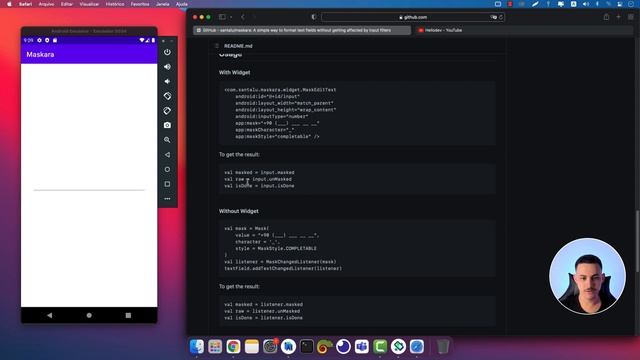Viewport: 640px width, 360px height.
Task: Click the With Widget heading
Action: [234, 72]
